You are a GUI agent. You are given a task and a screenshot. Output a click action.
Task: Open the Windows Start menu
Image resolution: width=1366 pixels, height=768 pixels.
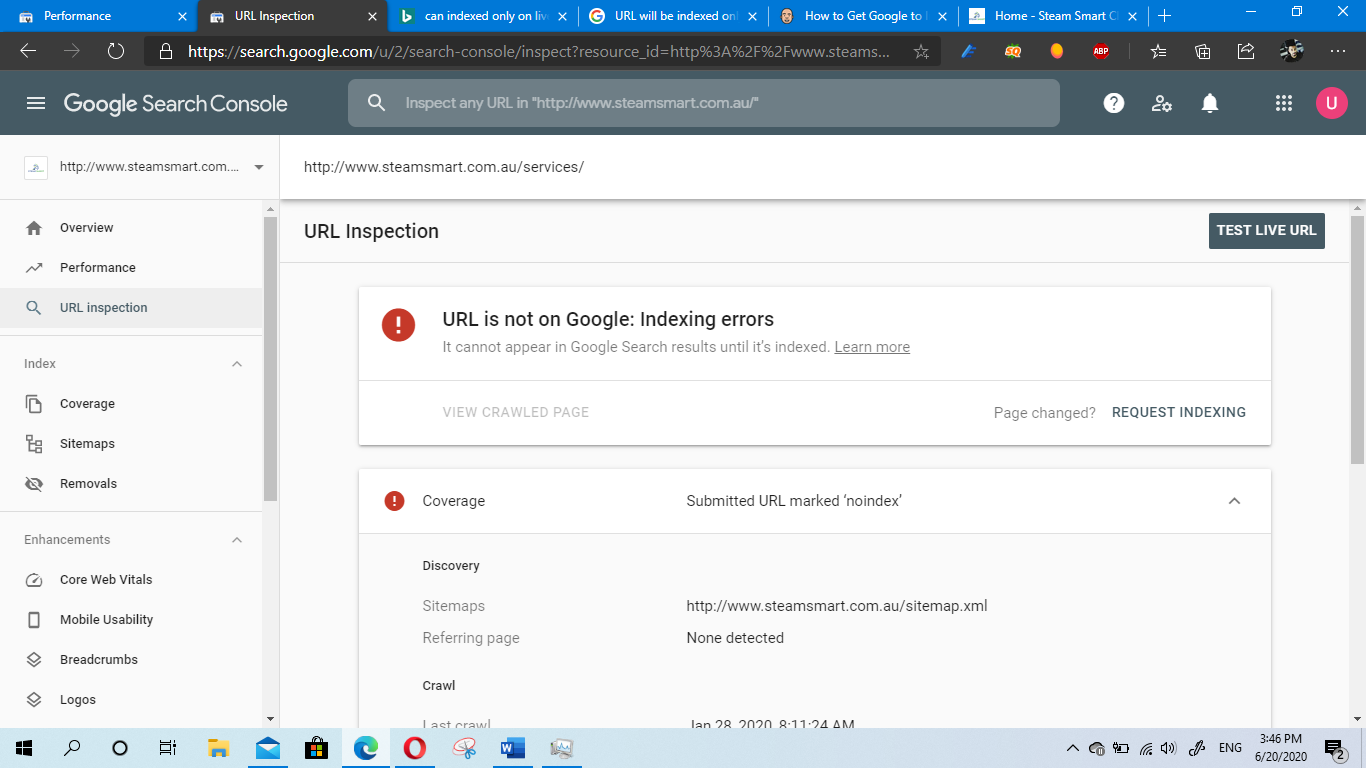tap(24, 748)
